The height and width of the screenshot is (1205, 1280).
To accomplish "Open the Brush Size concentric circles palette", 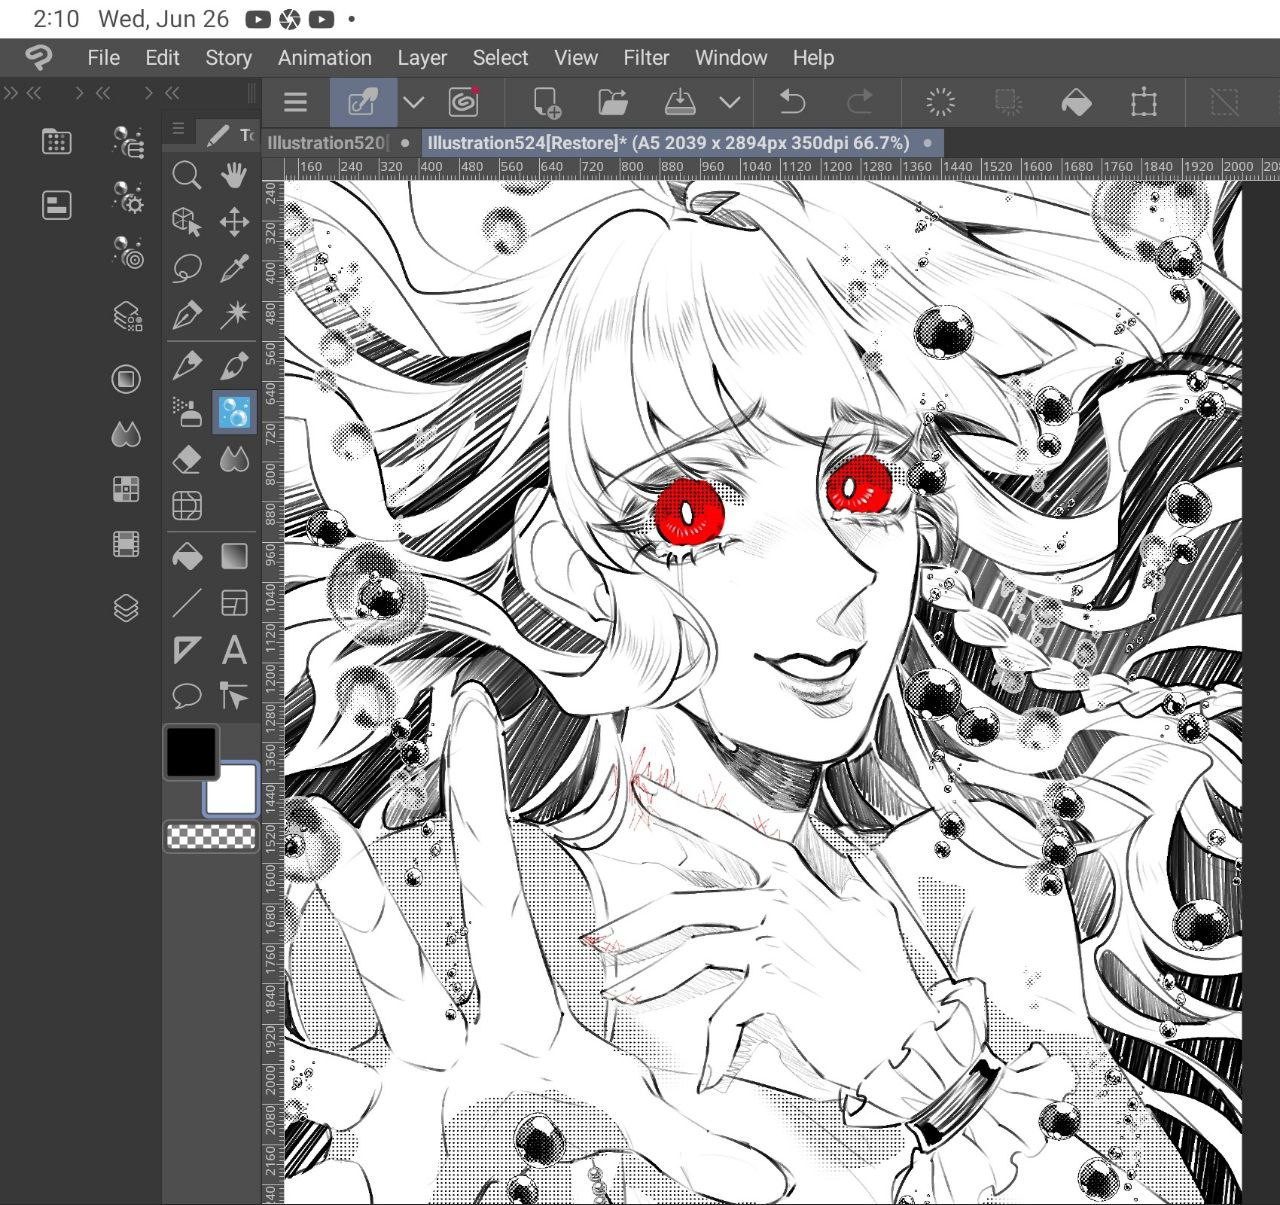I will coord(127,252).
